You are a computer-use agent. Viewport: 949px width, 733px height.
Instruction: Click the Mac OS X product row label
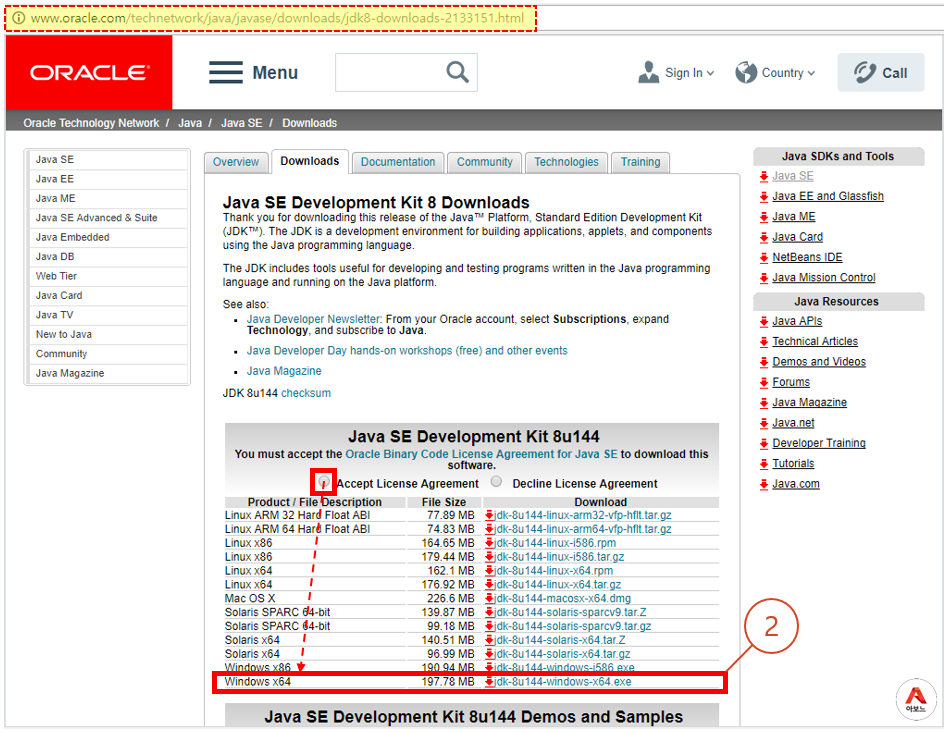coord(250,599)
